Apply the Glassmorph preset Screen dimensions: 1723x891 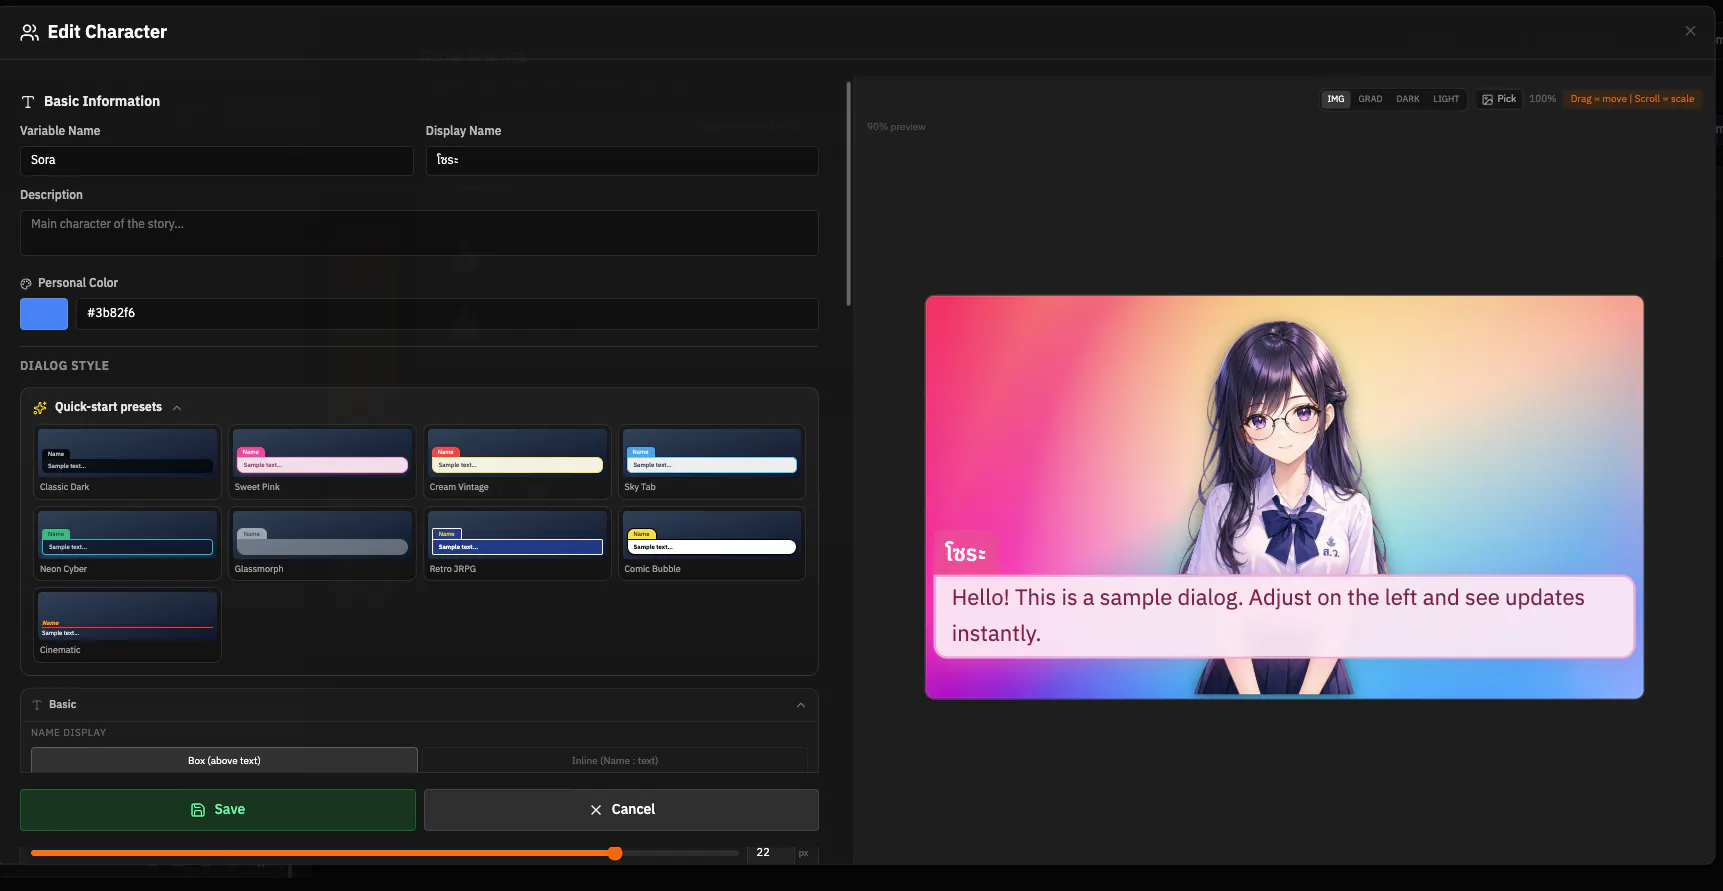click(322, 544)
